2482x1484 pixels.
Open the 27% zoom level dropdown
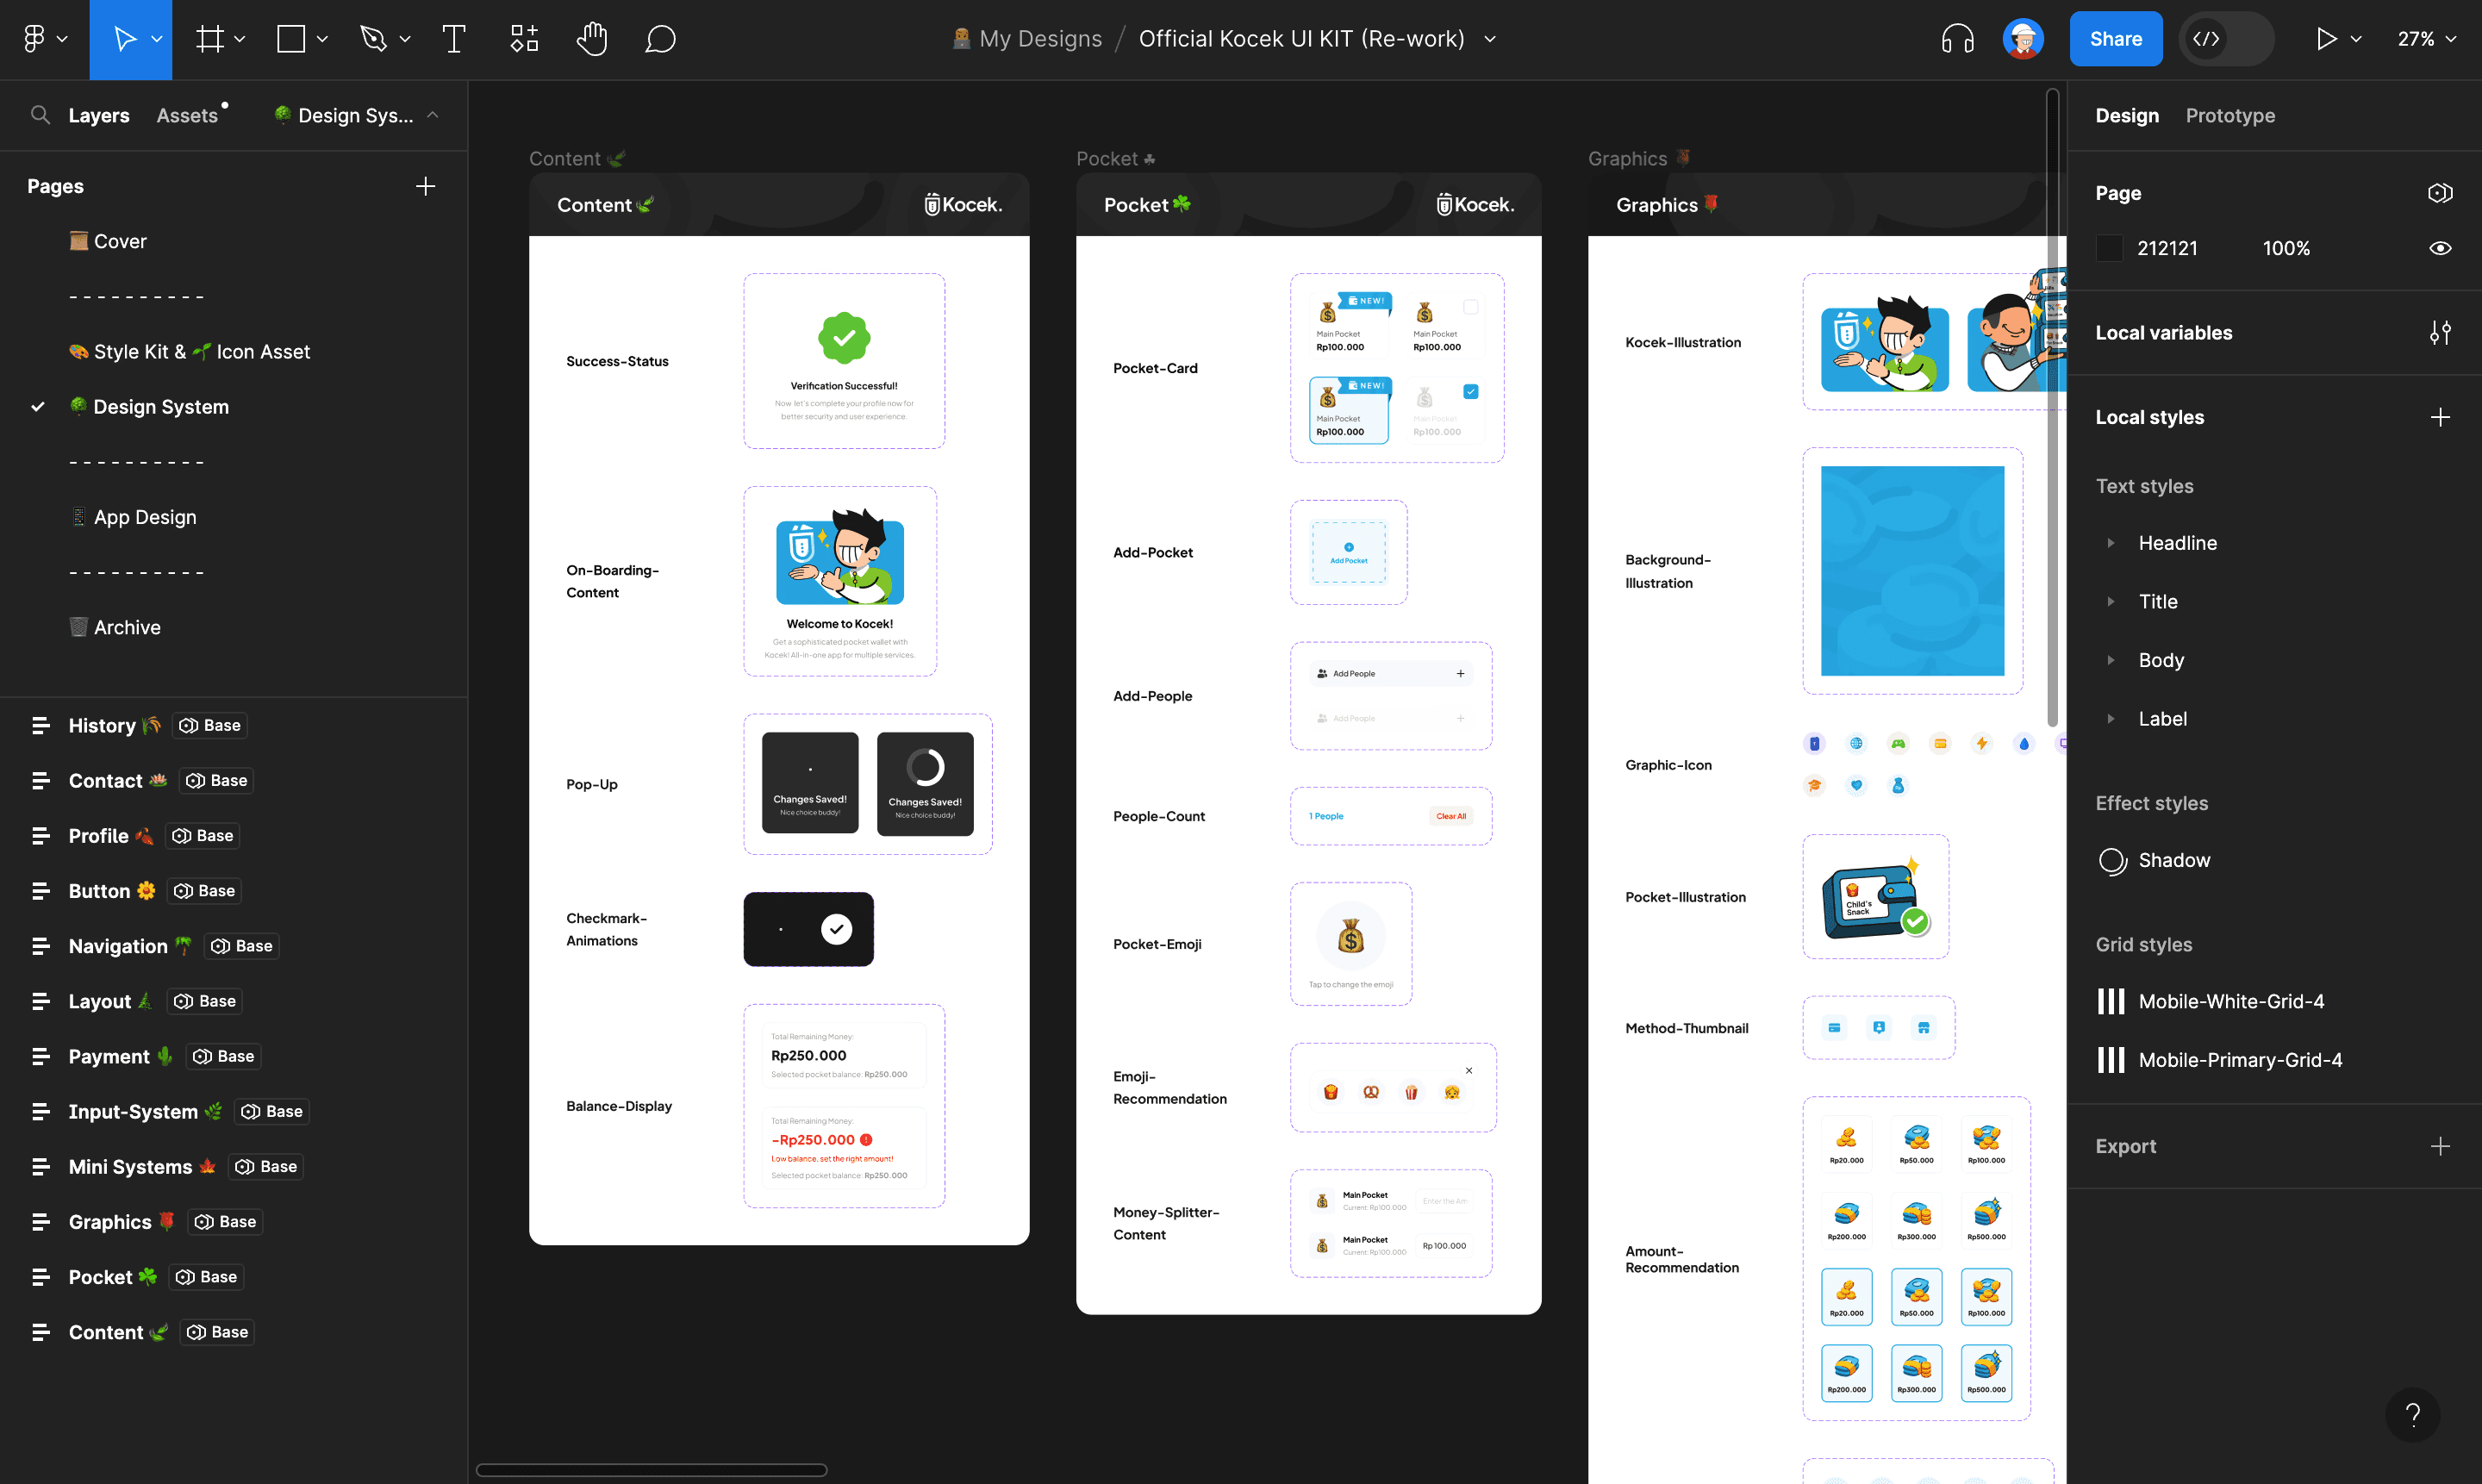point(2427,39)
